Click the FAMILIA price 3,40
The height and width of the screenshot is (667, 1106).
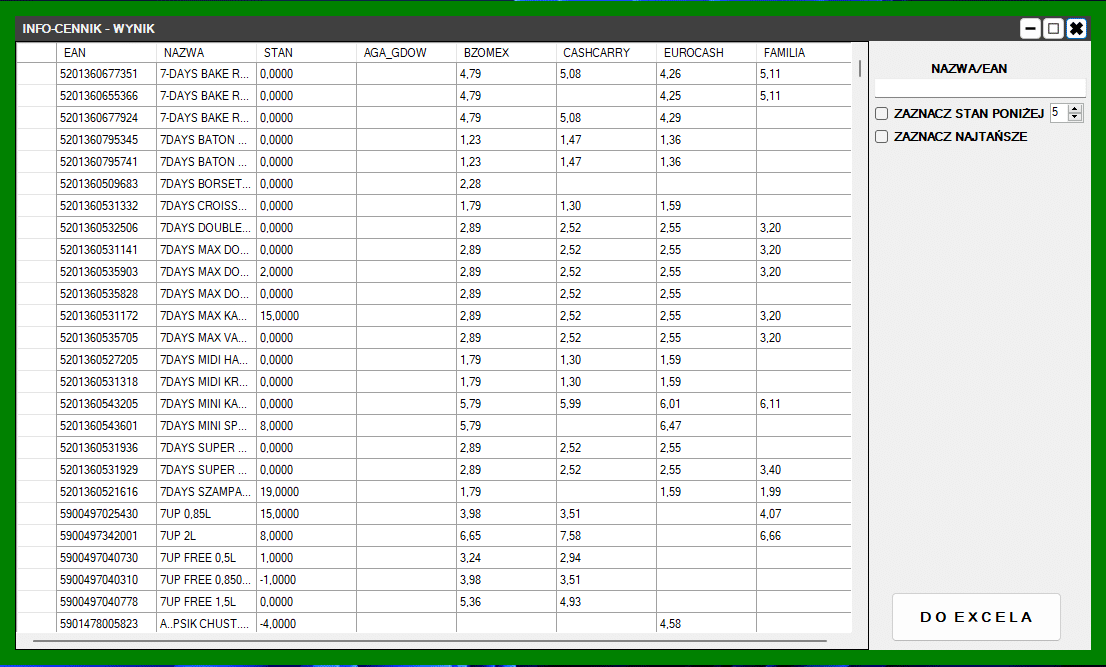coord(803,470)
